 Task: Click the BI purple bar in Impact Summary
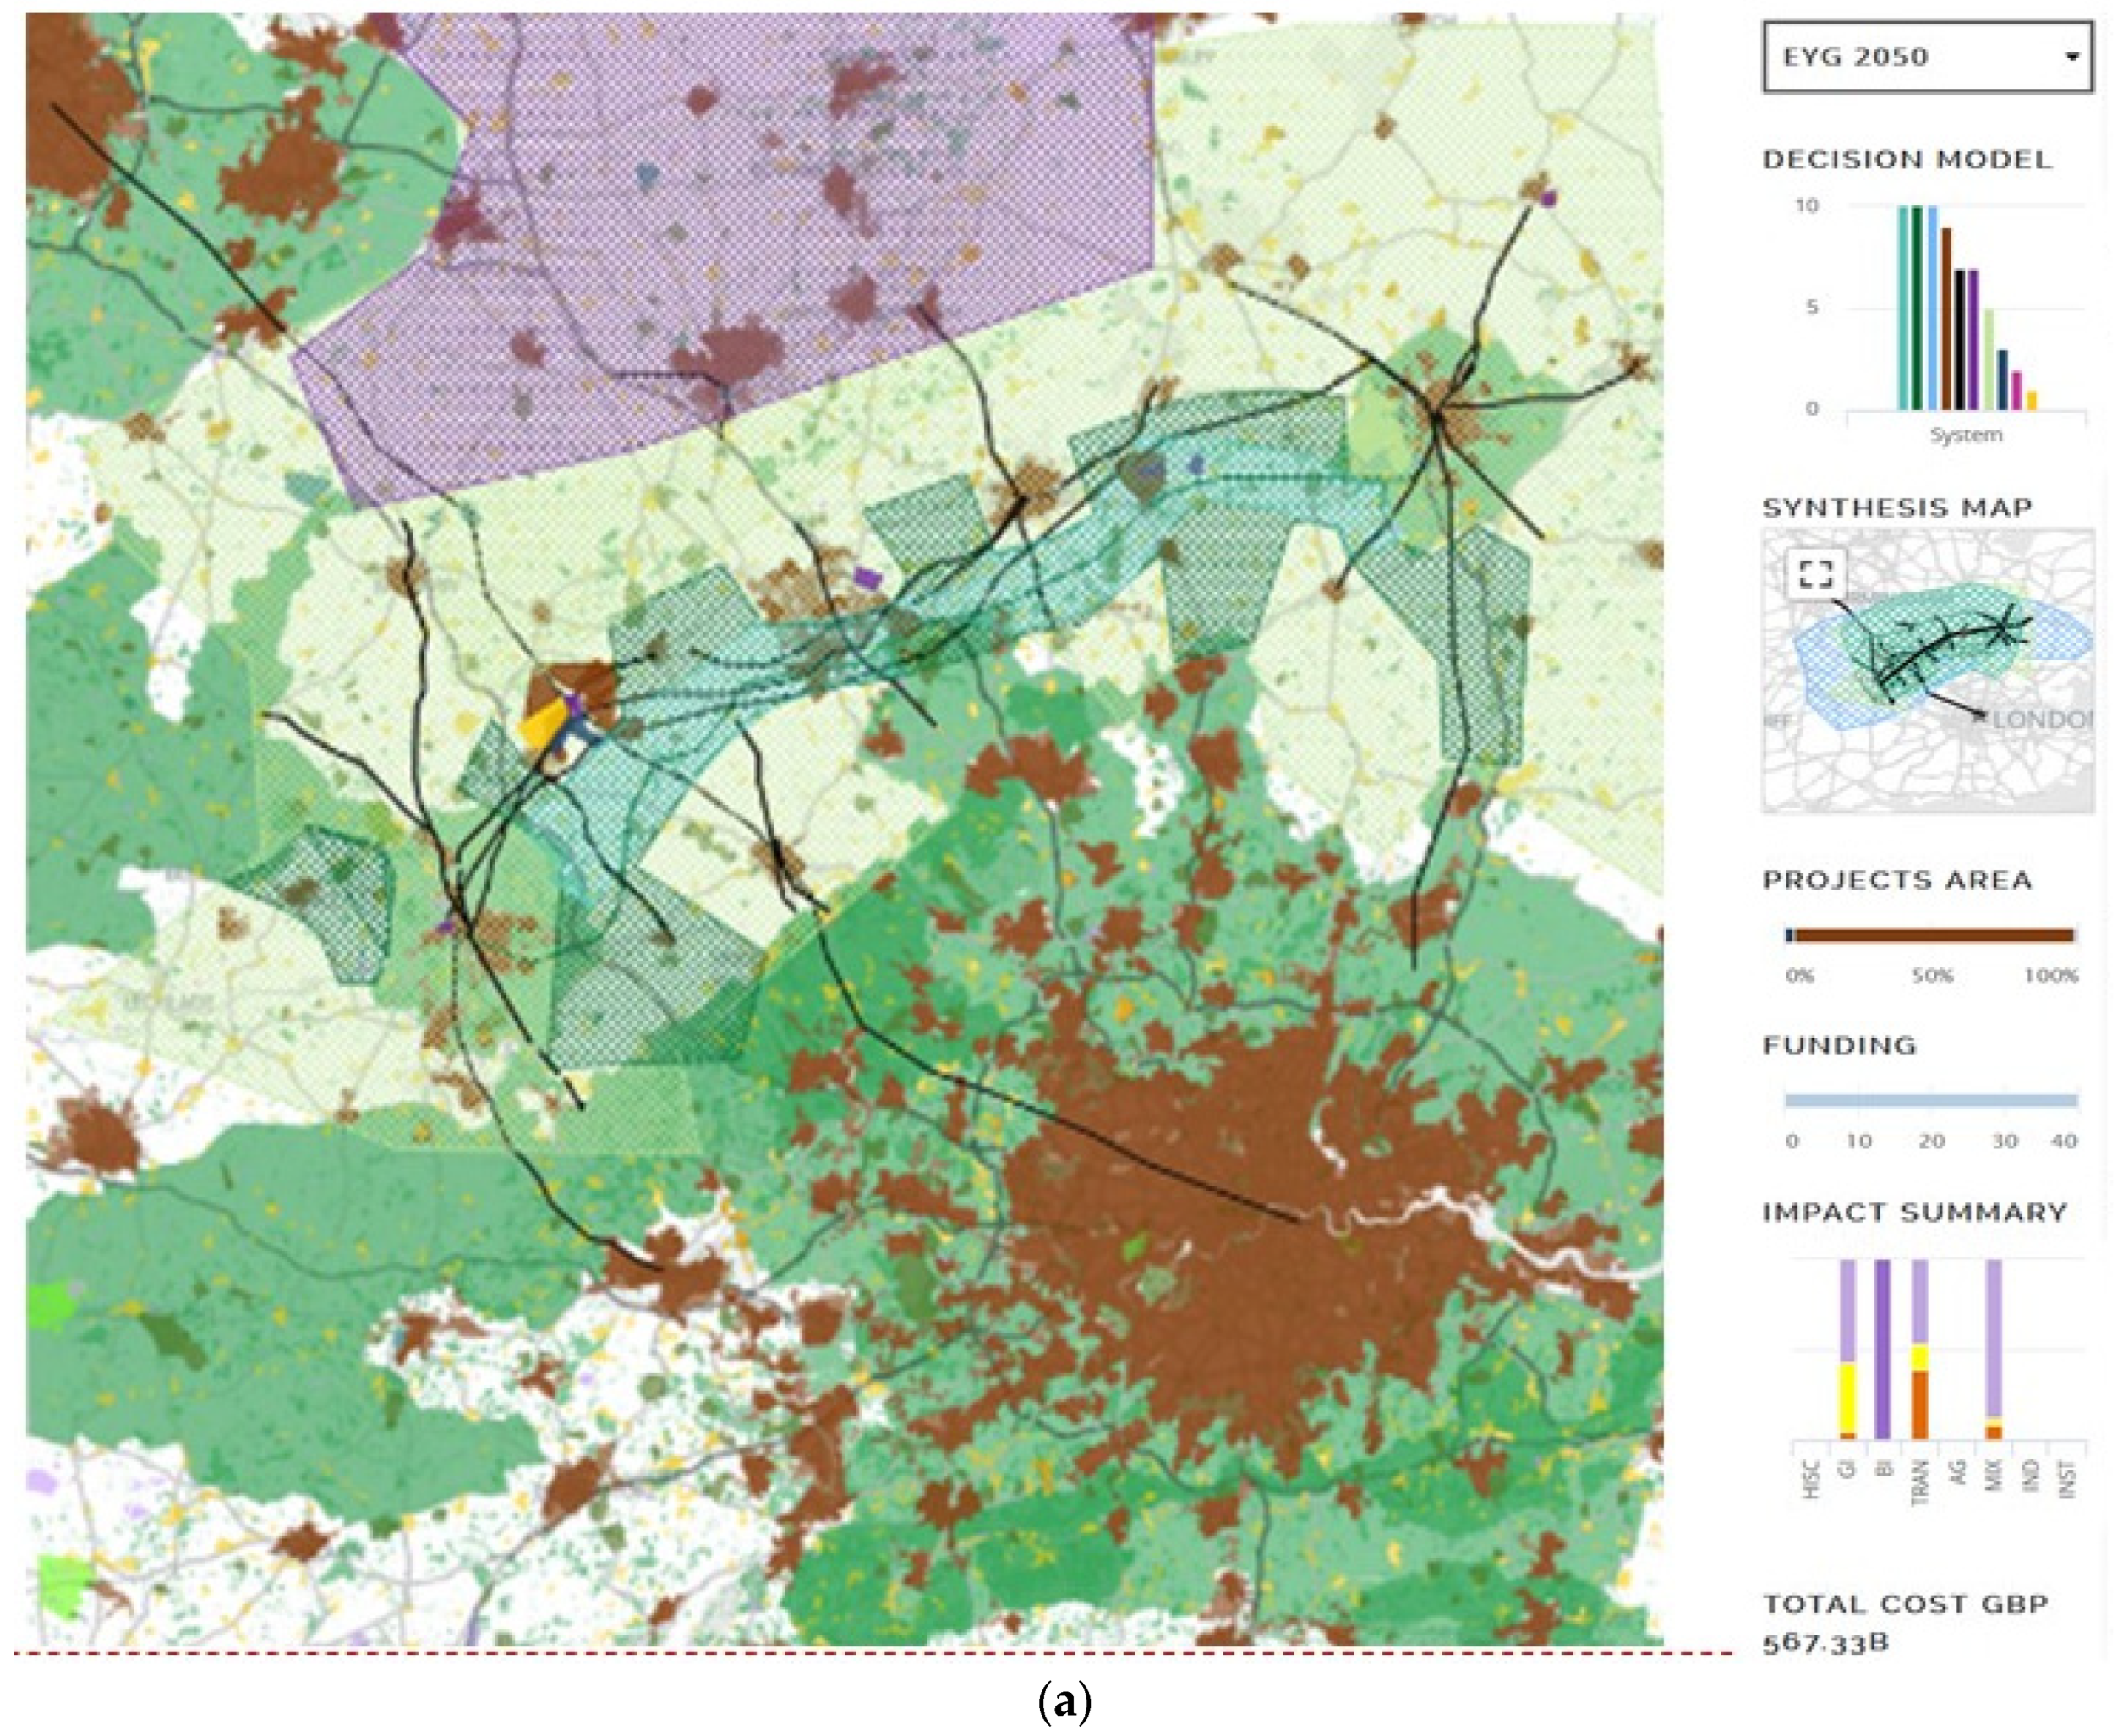(1883, 1350)
